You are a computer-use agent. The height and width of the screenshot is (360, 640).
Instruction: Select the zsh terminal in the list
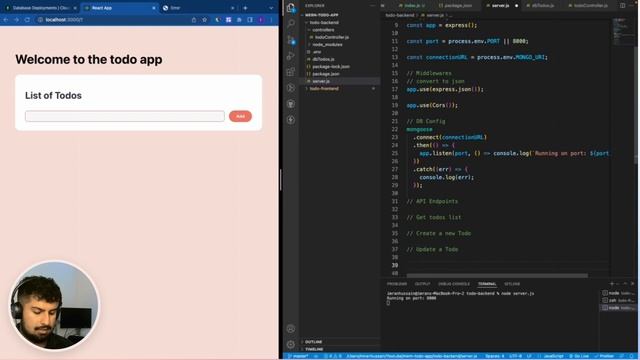[x=618, y=300]
